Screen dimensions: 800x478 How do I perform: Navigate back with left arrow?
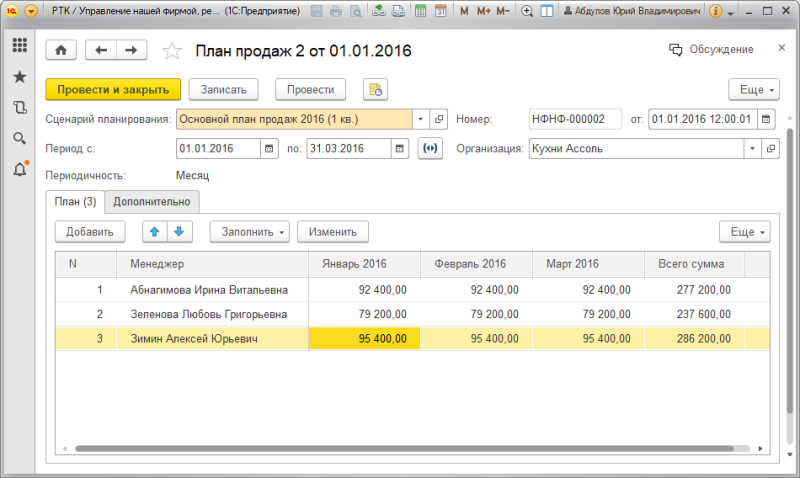pyautogui.click(x=101, y=50)
